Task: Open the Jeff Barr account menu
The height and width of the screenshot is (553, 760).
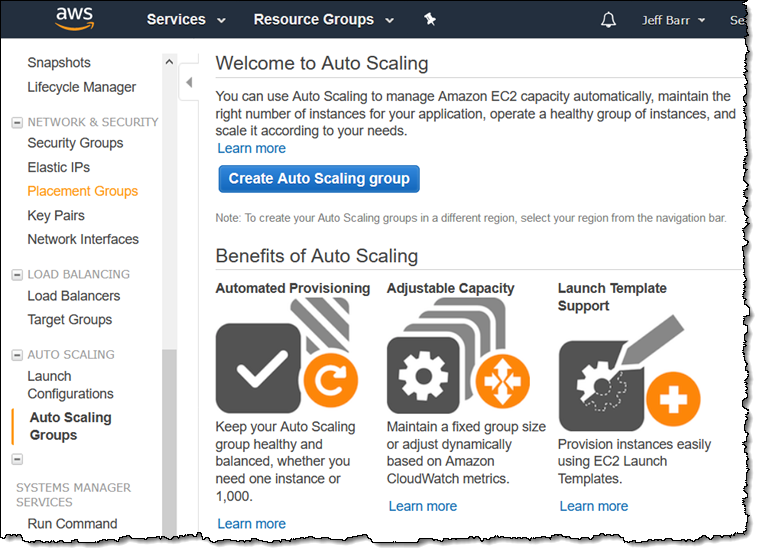Action: 674,20
